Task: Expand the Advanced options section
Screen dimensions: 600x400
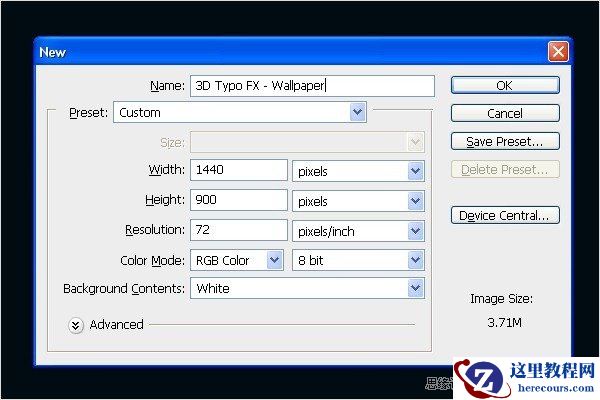Action: 76,325
